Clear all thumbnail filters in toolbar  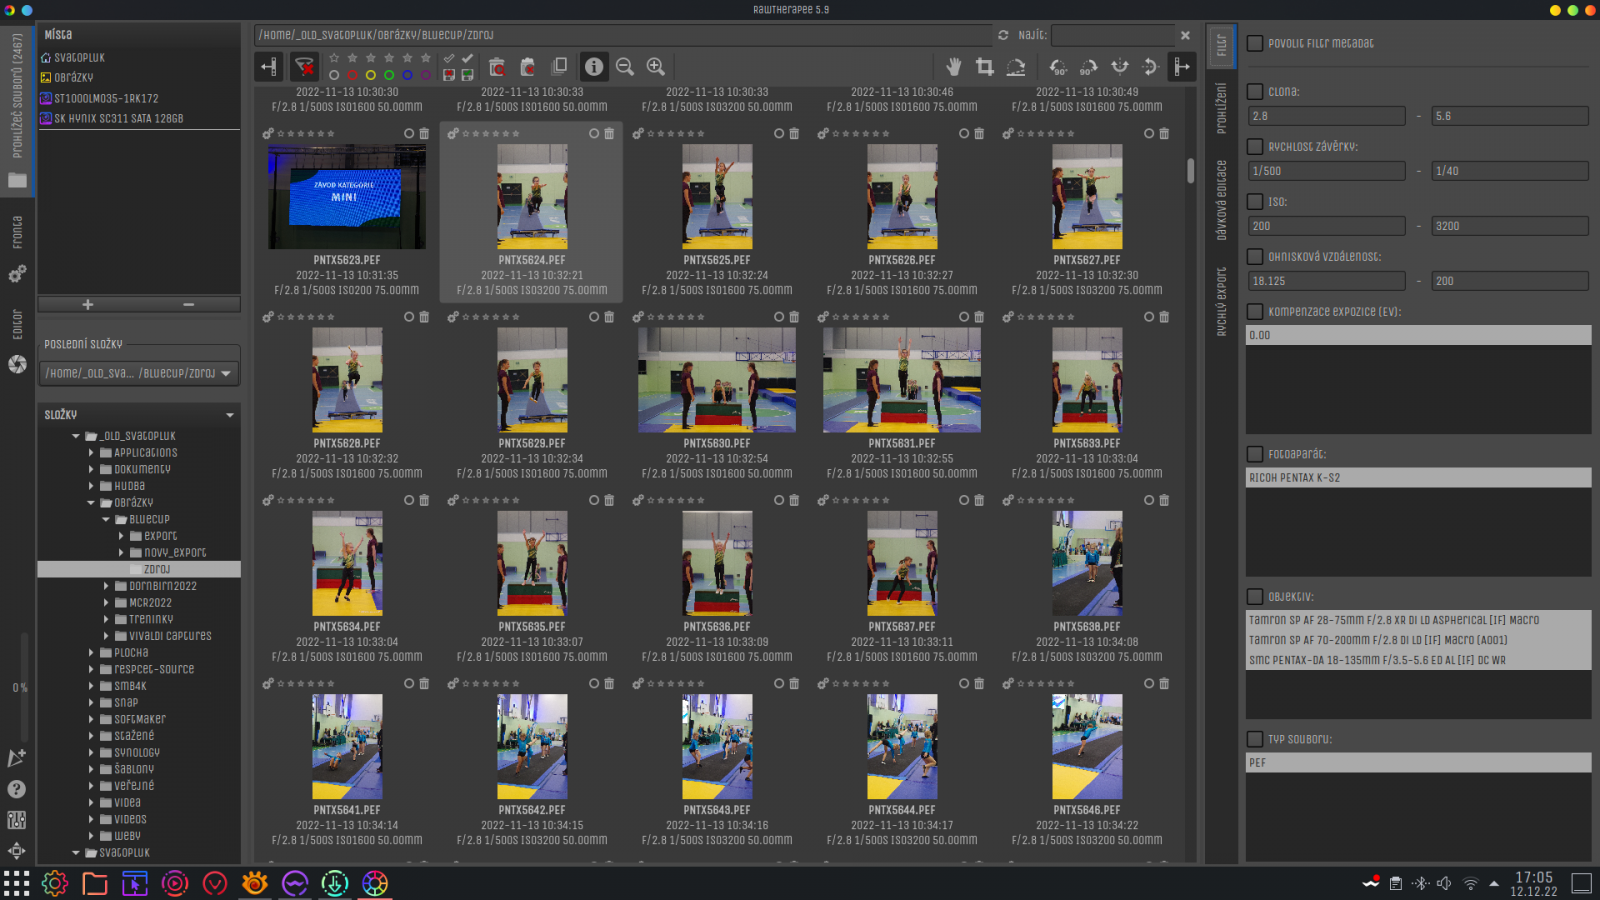coord(305,67)
